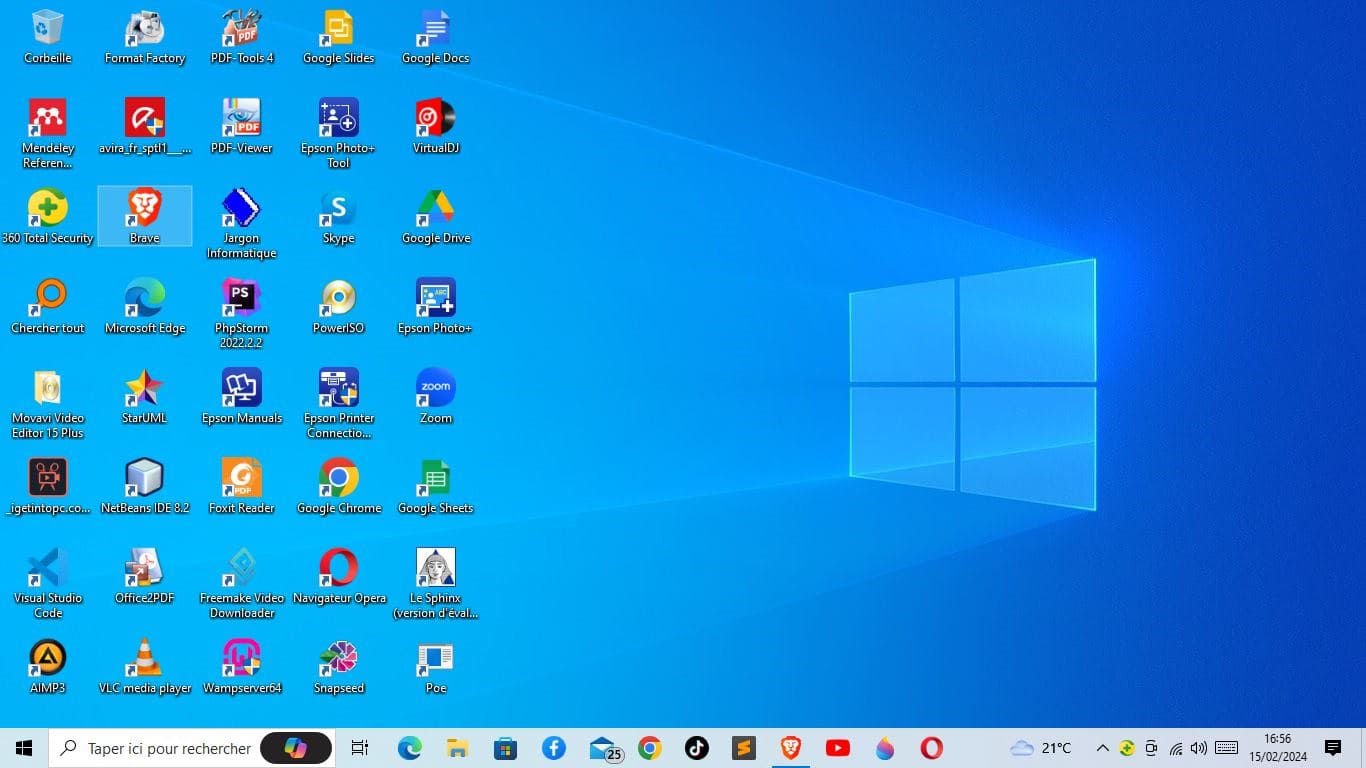The width and height of the screenshot is (1366, 768).
Task: Open the Zoom application
Action: (435, 390)
